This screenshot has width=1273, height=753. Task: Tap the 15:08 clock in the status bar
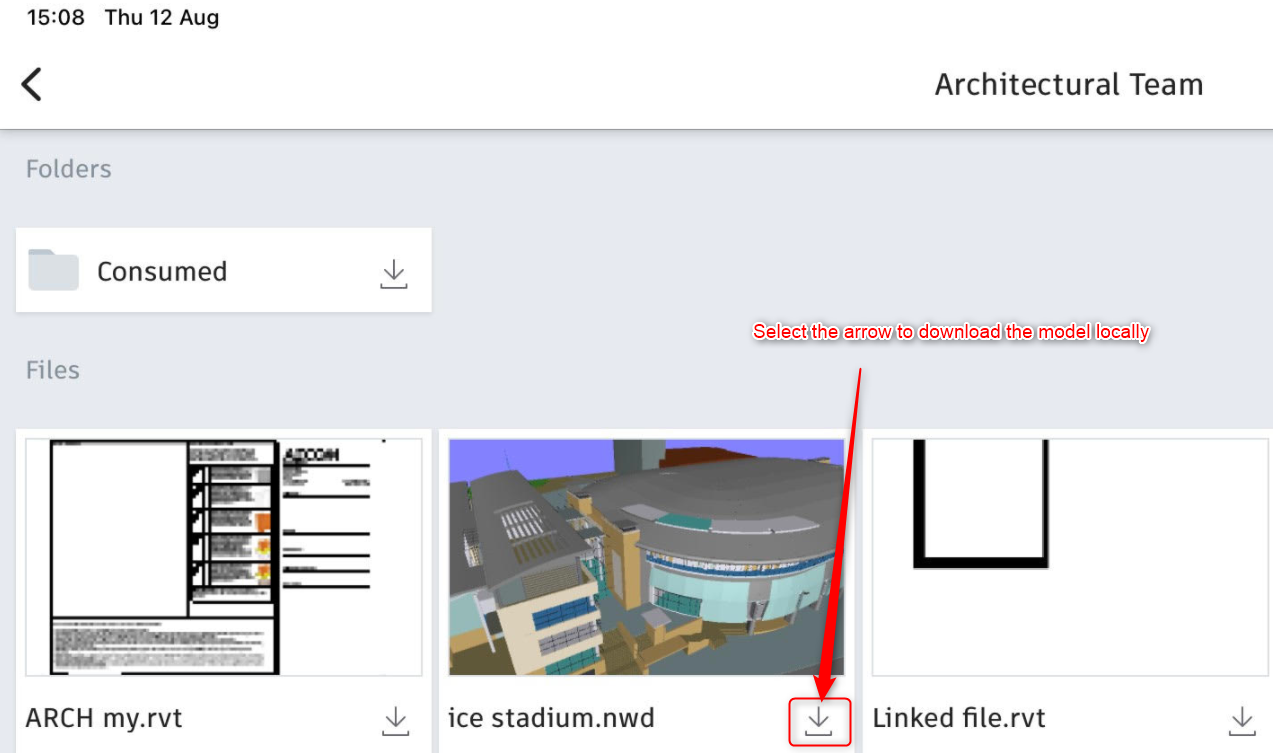point(55,16)
